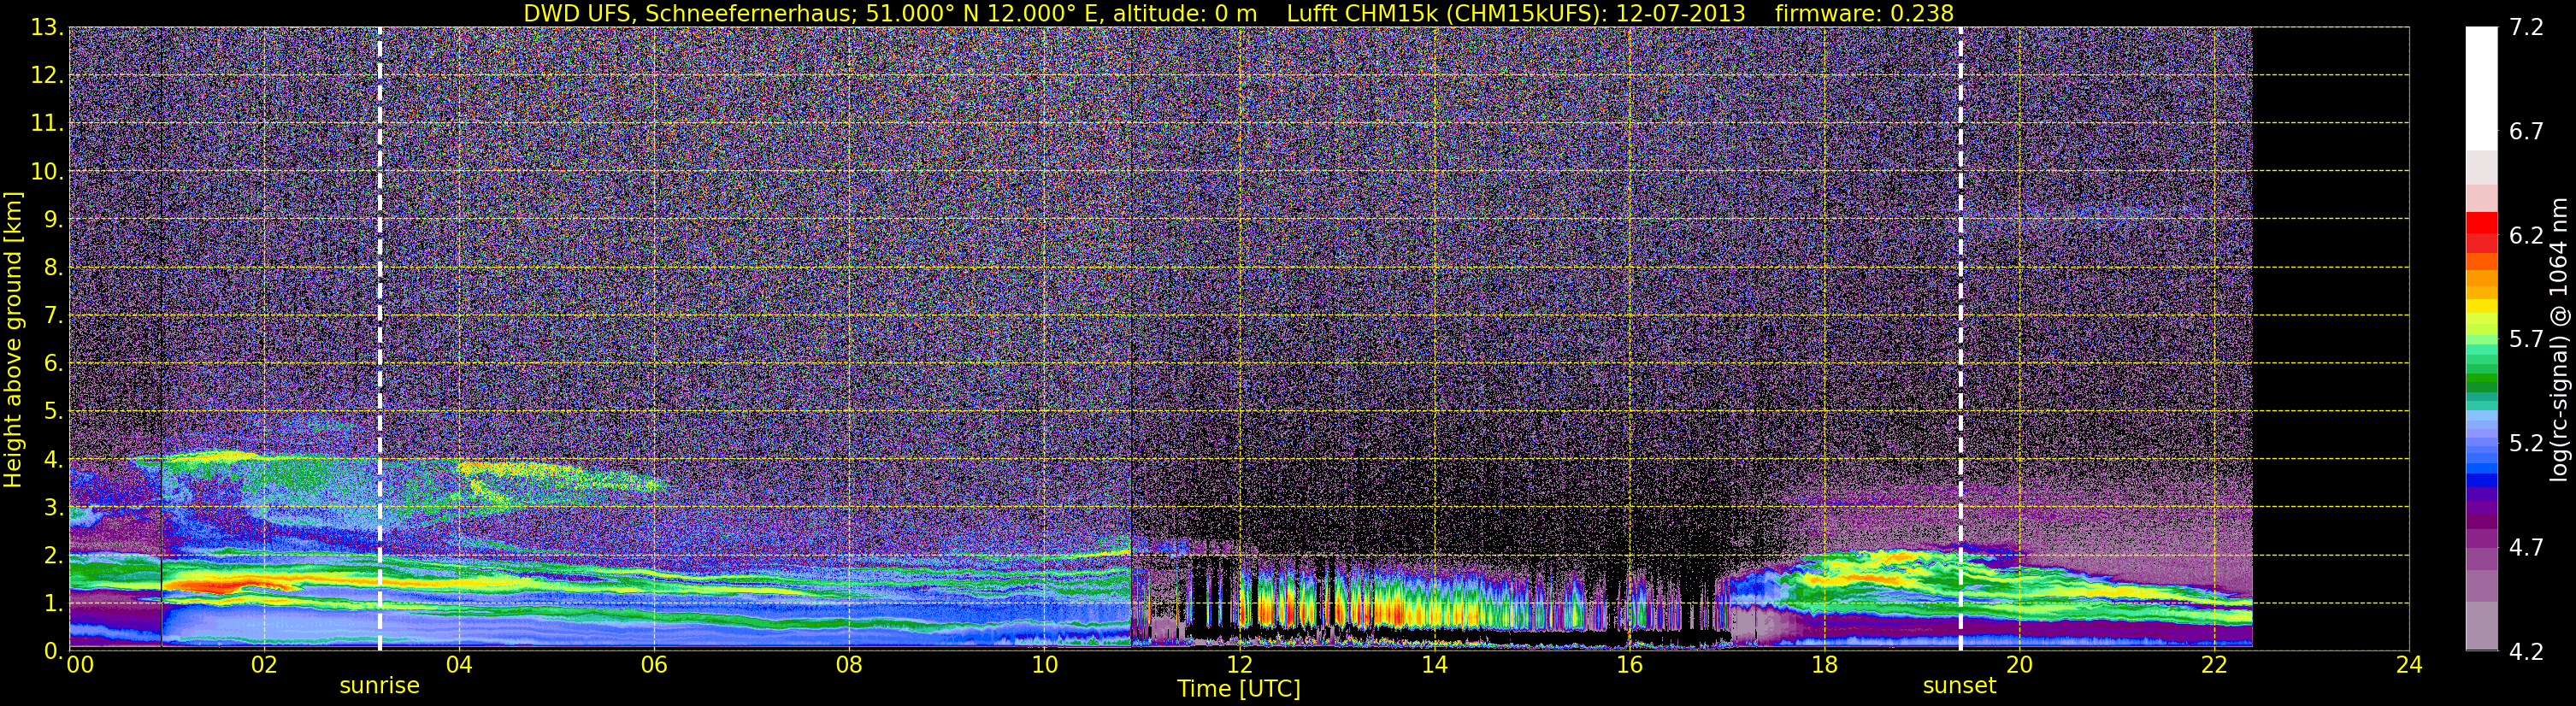Click the '02' tick label on time axis
Viewport: 2576px width, 706px height.
[x=264, y=665]
